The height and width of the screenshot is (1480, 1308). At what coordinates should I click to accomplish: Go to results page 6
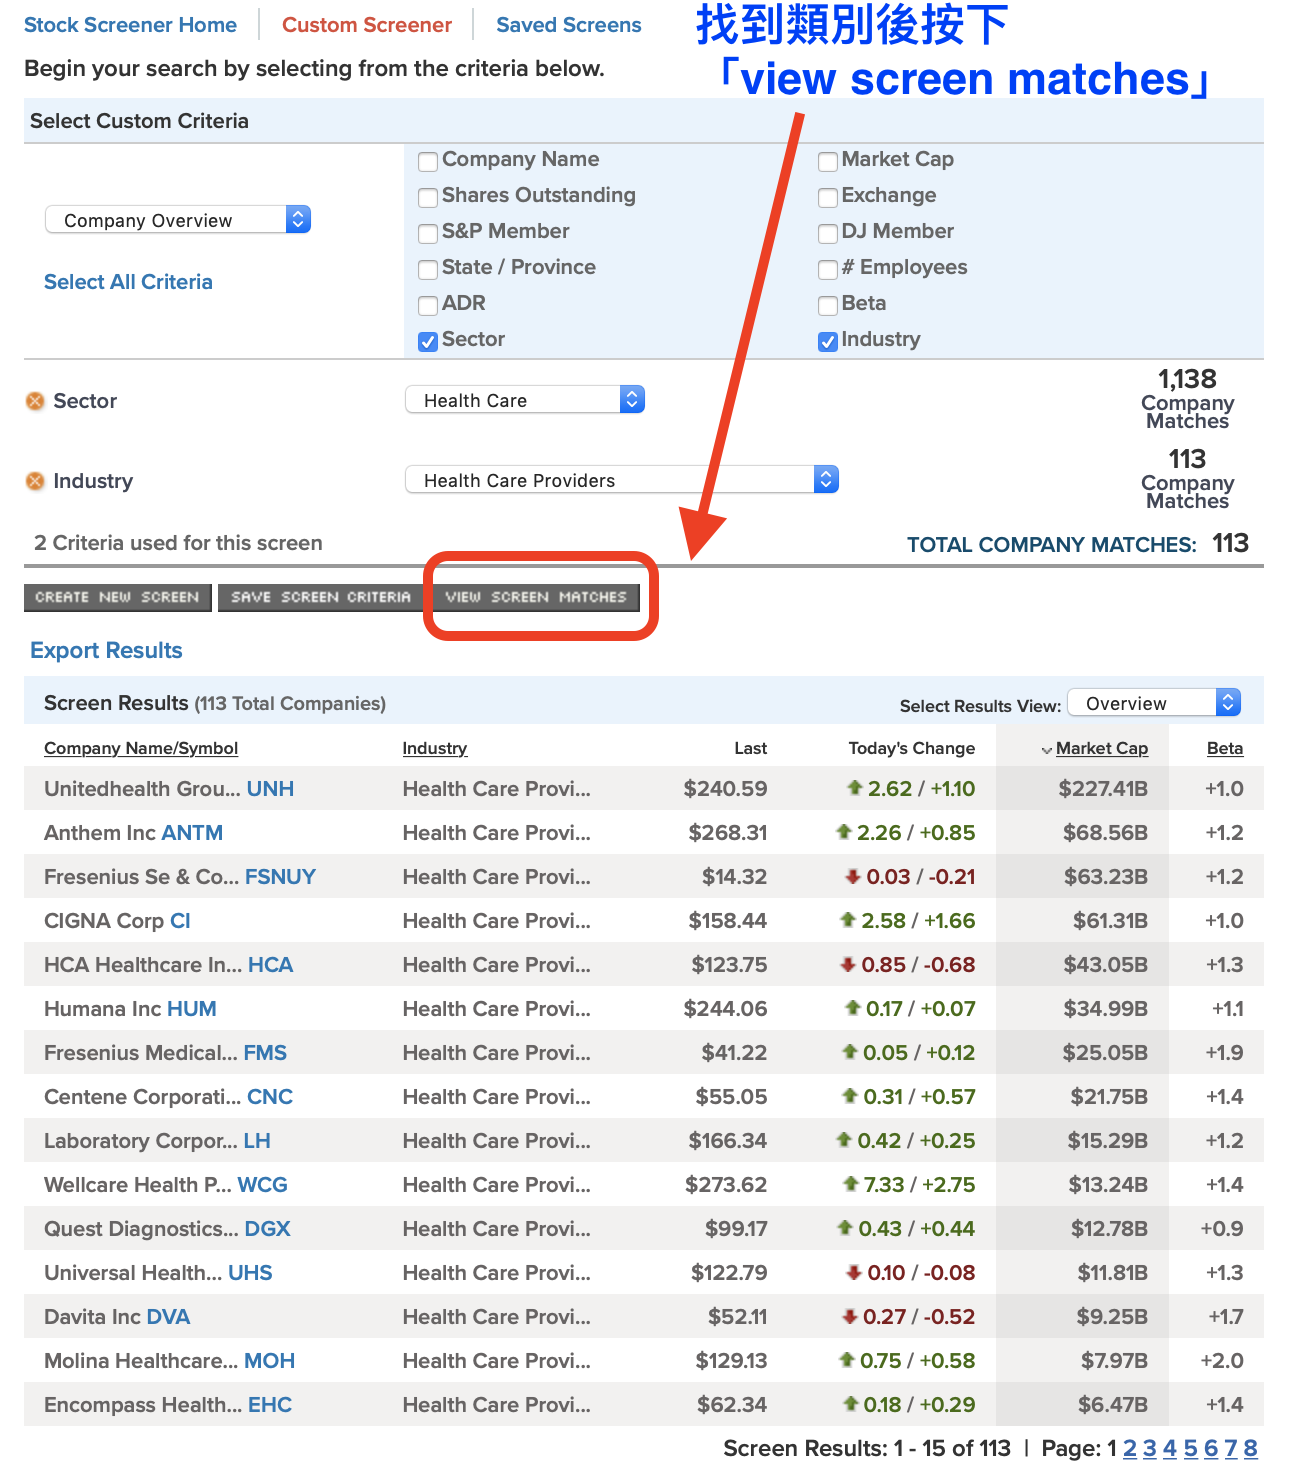point(1211,1448)
